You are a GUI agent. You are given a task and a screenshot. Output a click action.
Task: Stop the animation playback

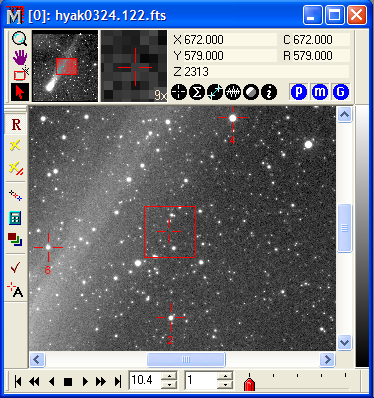[x=68, y=381]
